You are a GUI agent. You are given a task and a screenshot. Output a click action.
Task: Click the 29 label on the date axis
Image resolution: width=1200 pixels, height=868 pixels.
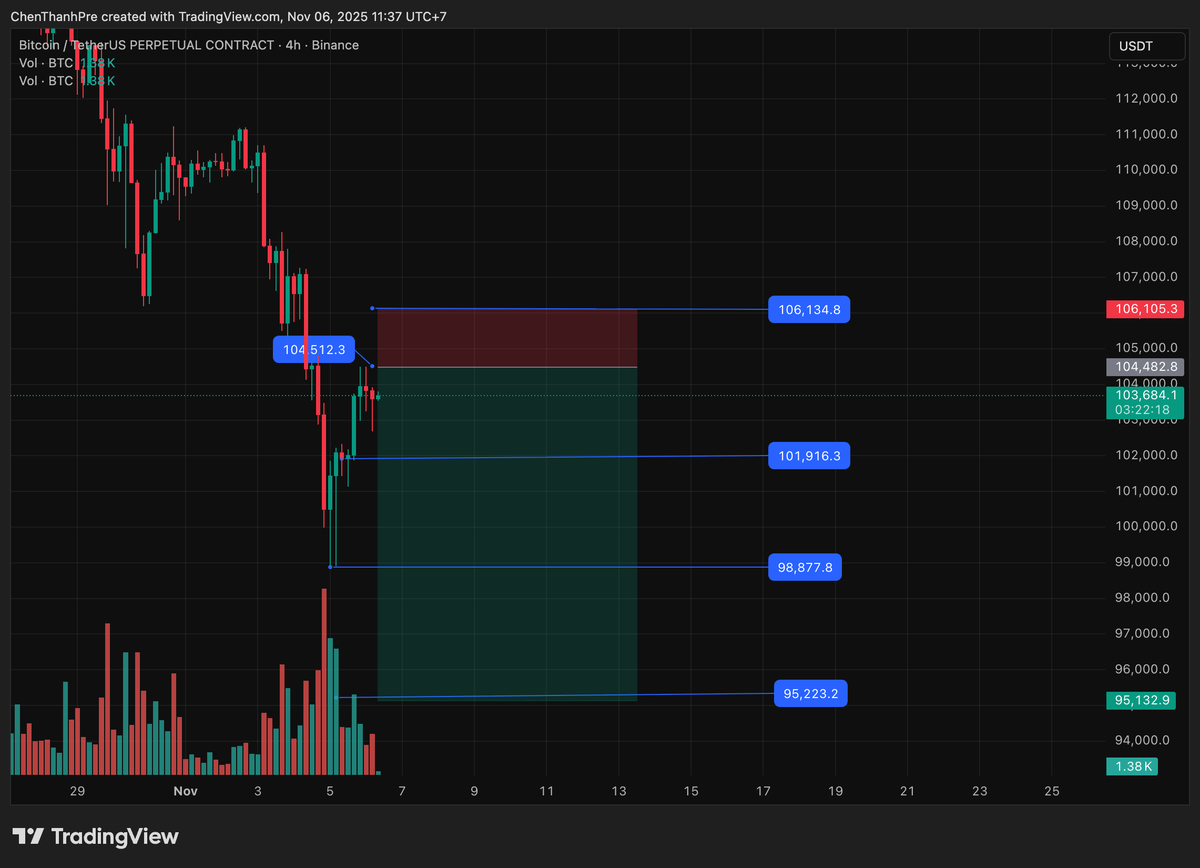[77, 791]
